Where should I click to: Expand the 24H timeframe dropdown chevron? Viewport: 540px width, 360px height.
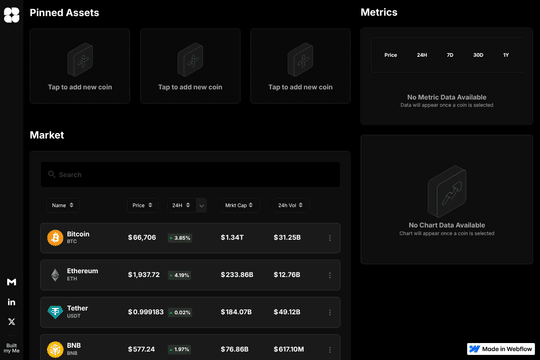[x=201, y=206]
